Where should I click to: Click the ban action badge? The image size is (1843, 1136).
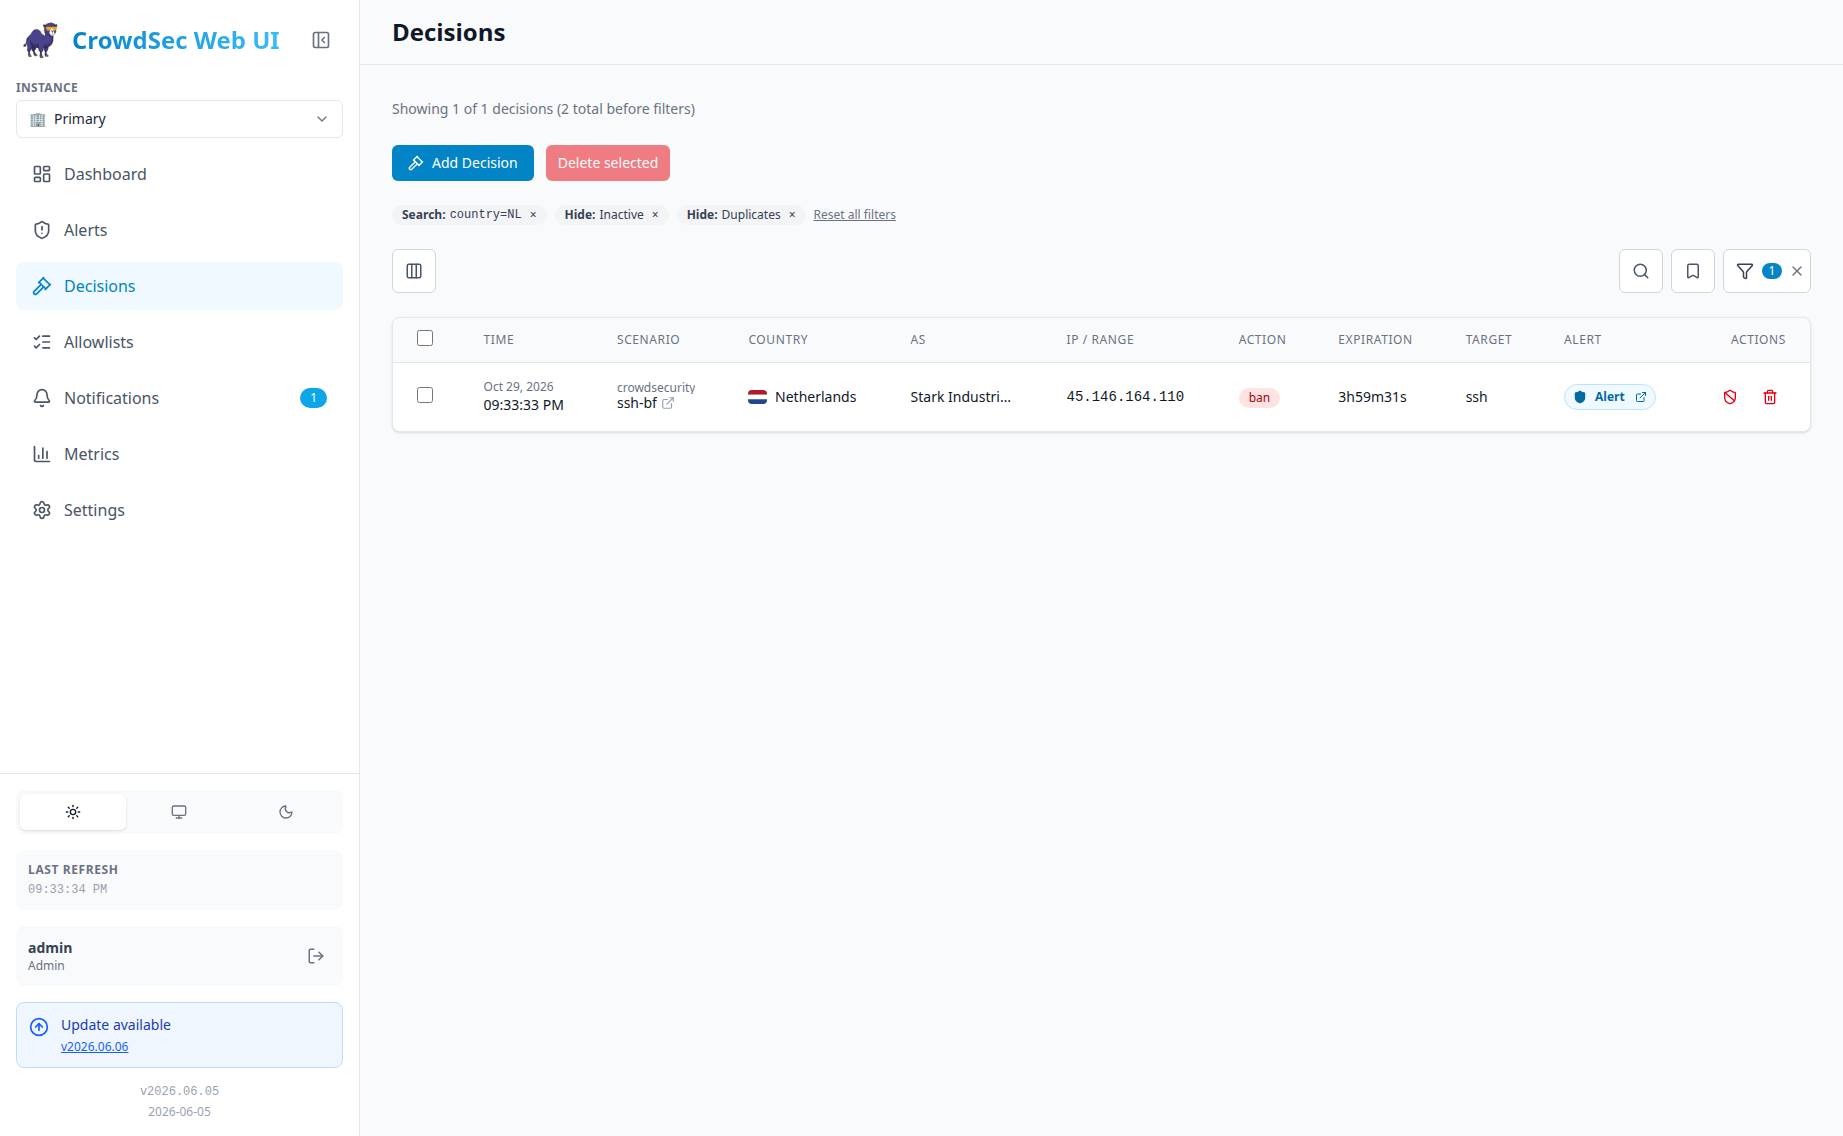coord(1259,398)
